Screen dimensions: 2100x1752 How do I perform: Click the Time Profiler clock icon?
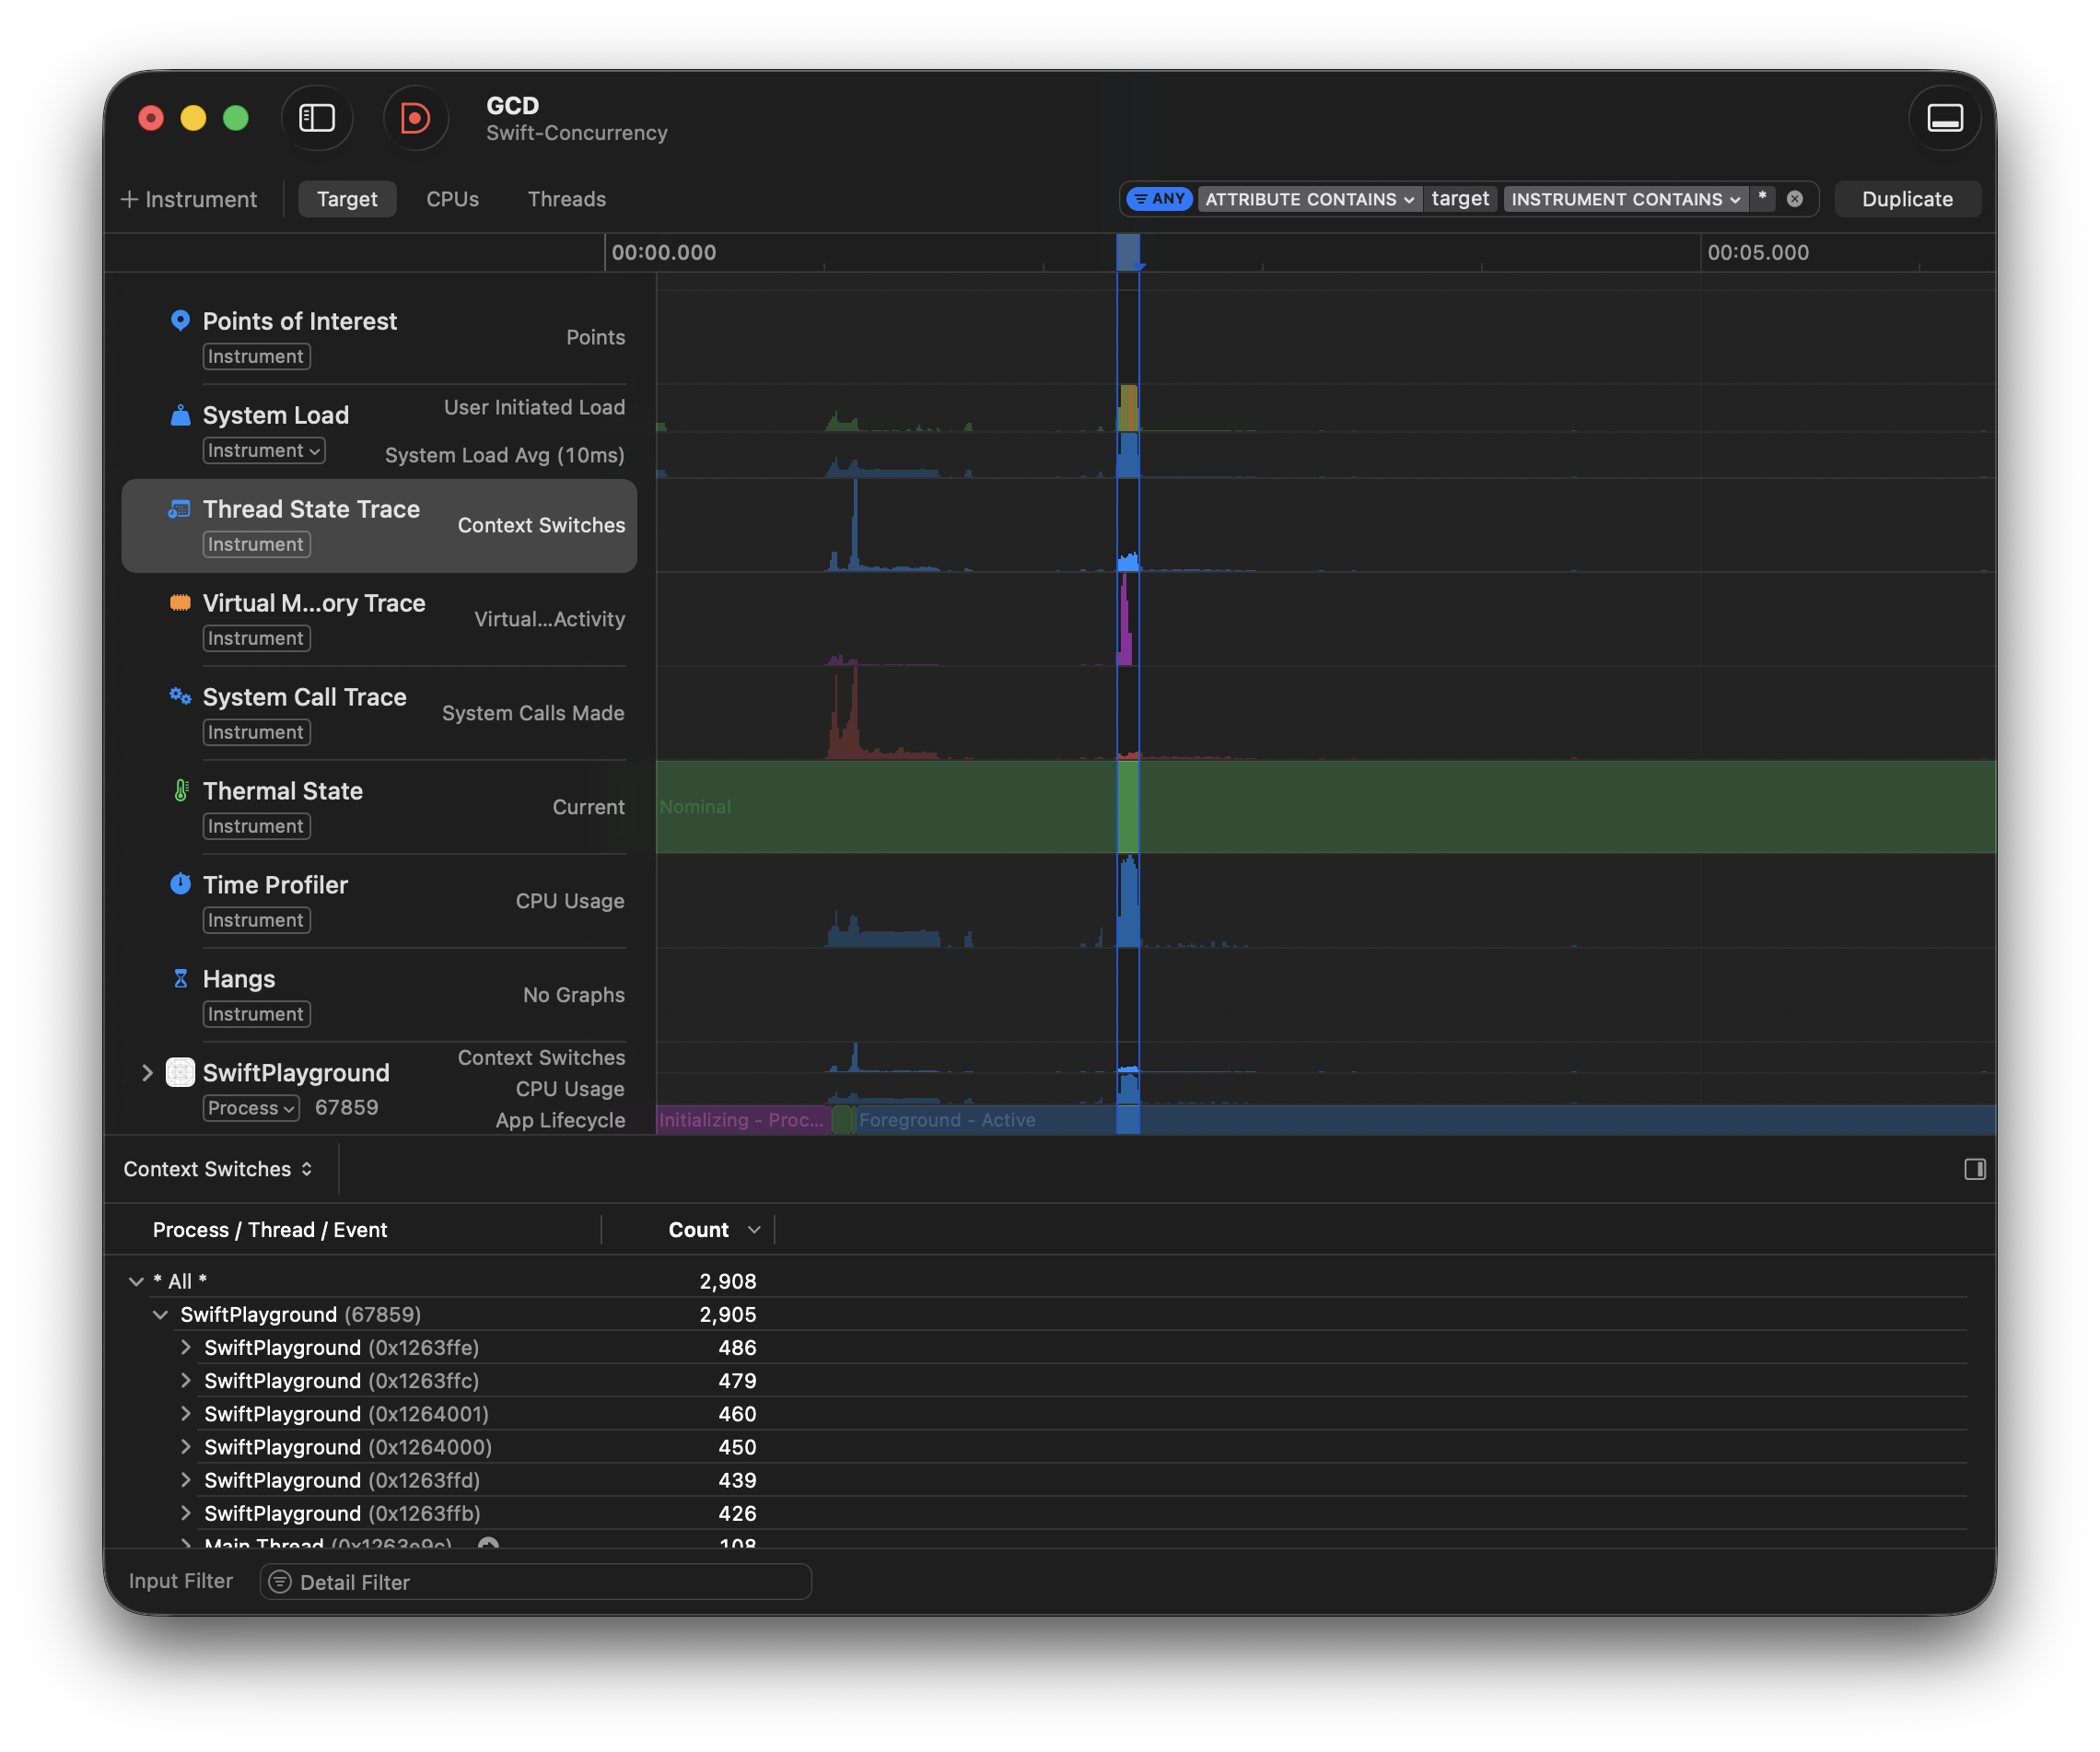click(x=180, y=884)
